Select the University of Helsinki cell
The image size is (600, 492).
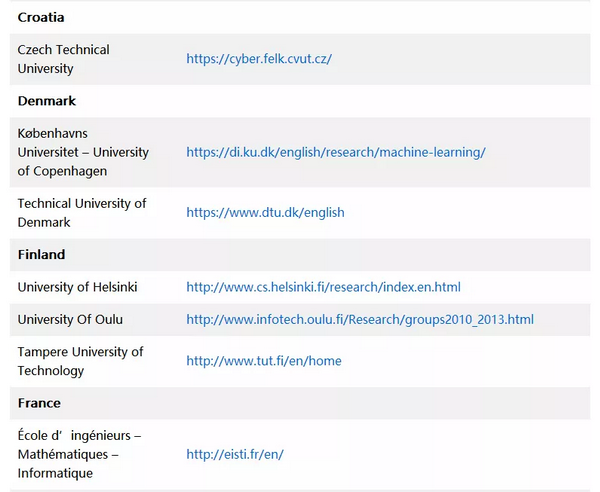[77, 287]
